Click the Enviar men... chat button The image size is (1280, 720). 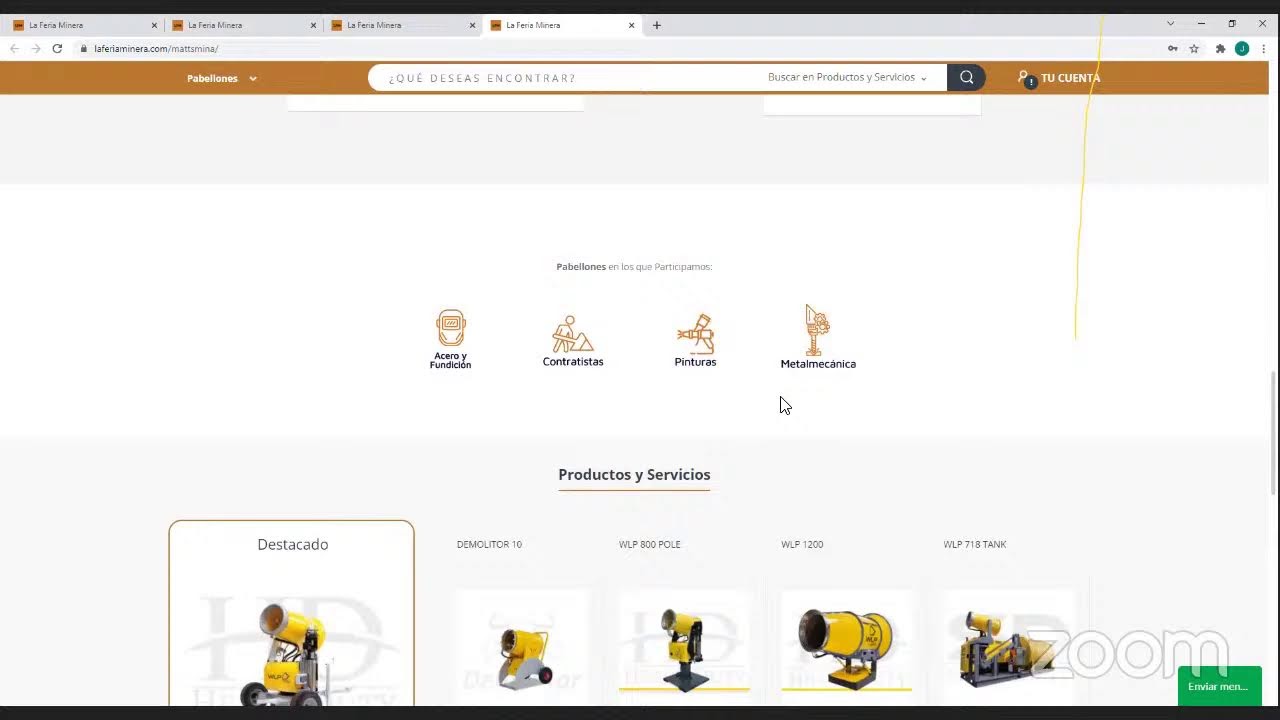(x=1219, y=686)
